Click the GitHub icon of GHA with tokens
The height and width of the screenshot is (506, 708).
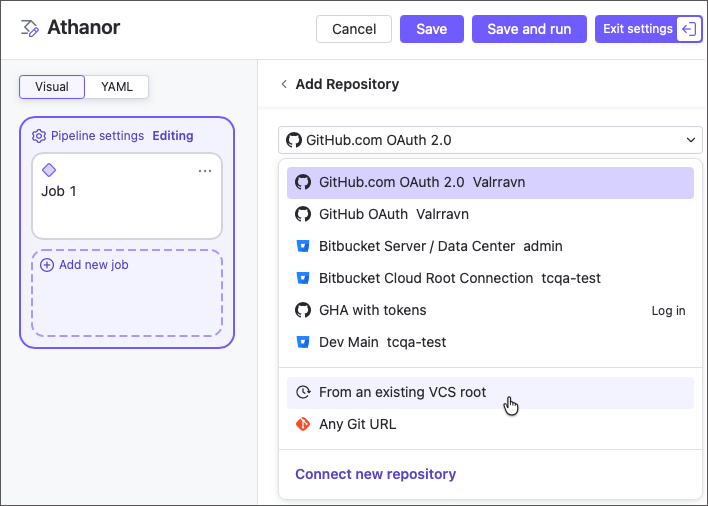(x=303, y=311)
